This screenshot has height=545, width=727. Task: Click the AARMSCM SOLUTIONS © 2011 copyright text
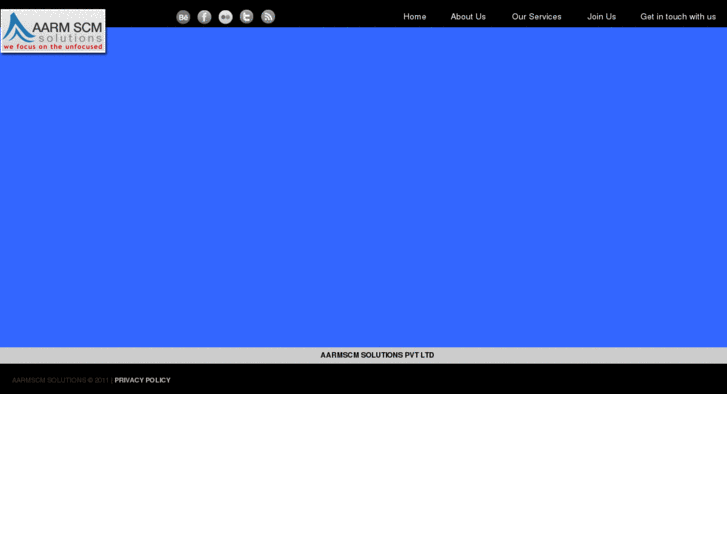pyautogui.click(x=60, y=380)
